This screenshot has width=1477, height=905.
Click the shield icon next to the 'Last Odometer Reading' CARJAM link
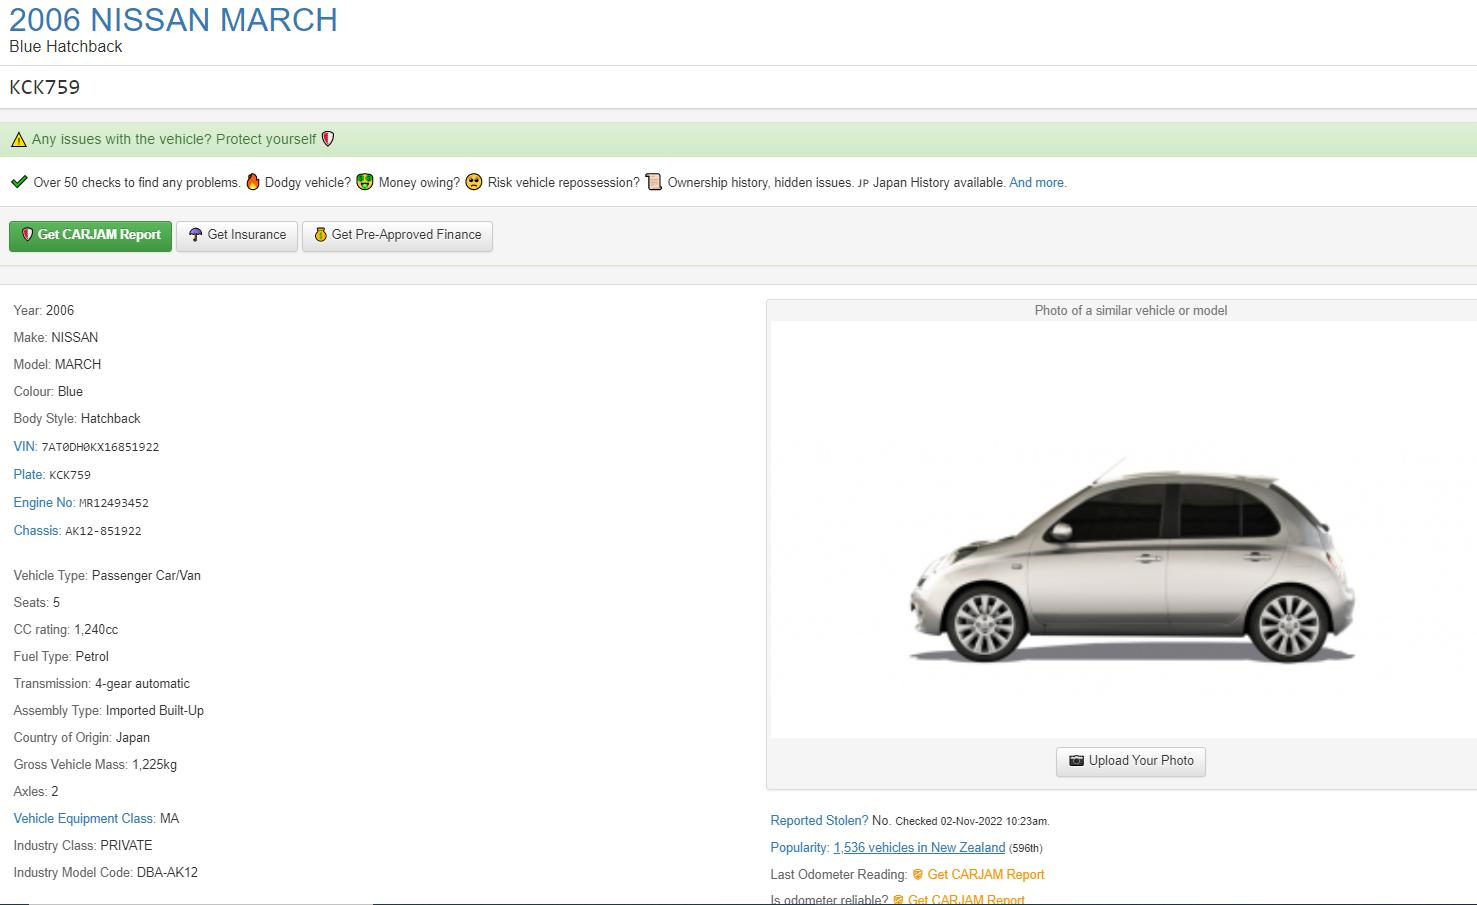[x=918, y=875]
